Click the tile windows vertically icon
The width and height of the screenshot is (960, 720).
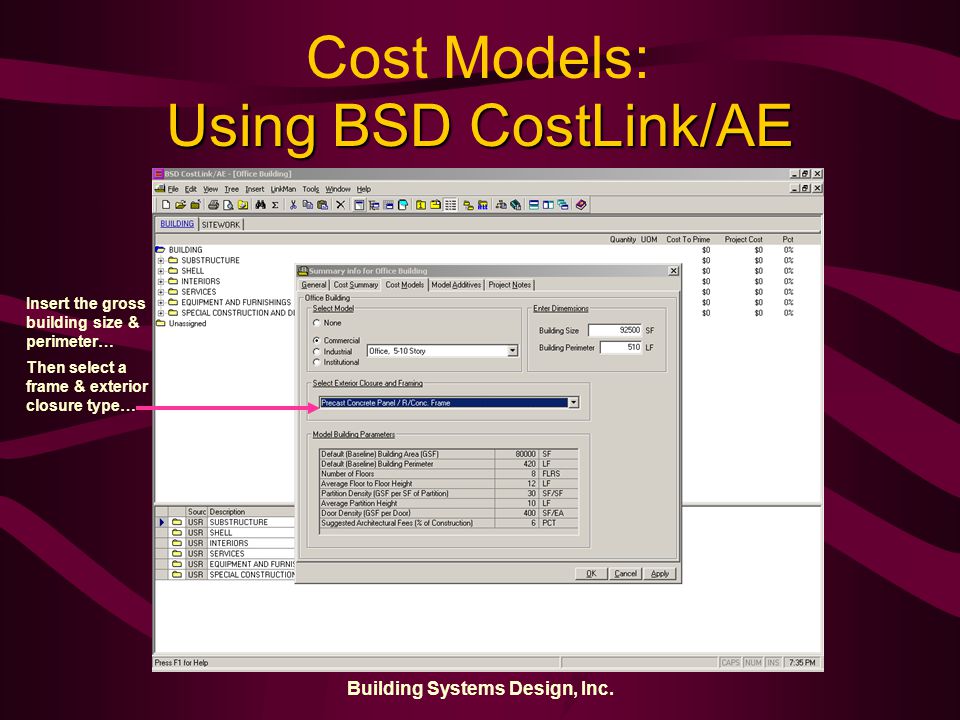548,204
